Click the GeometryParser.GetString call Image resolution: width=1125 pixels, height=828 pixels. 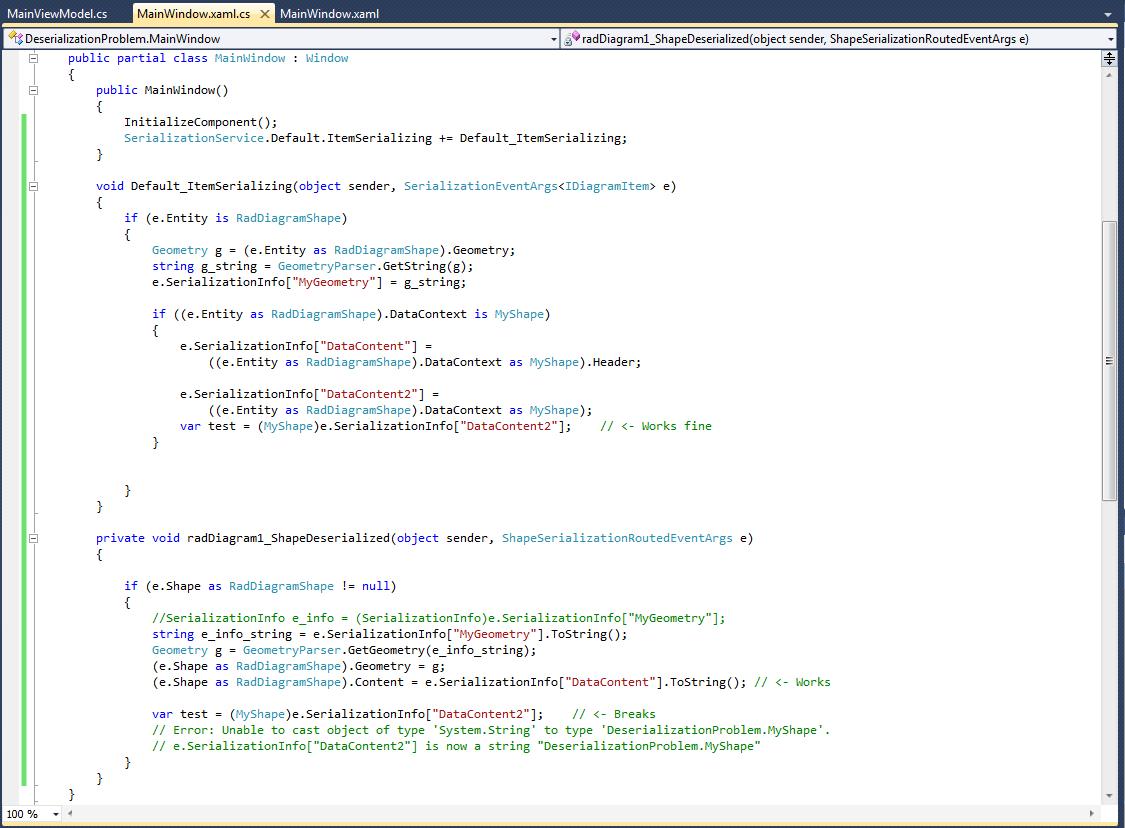375,266
